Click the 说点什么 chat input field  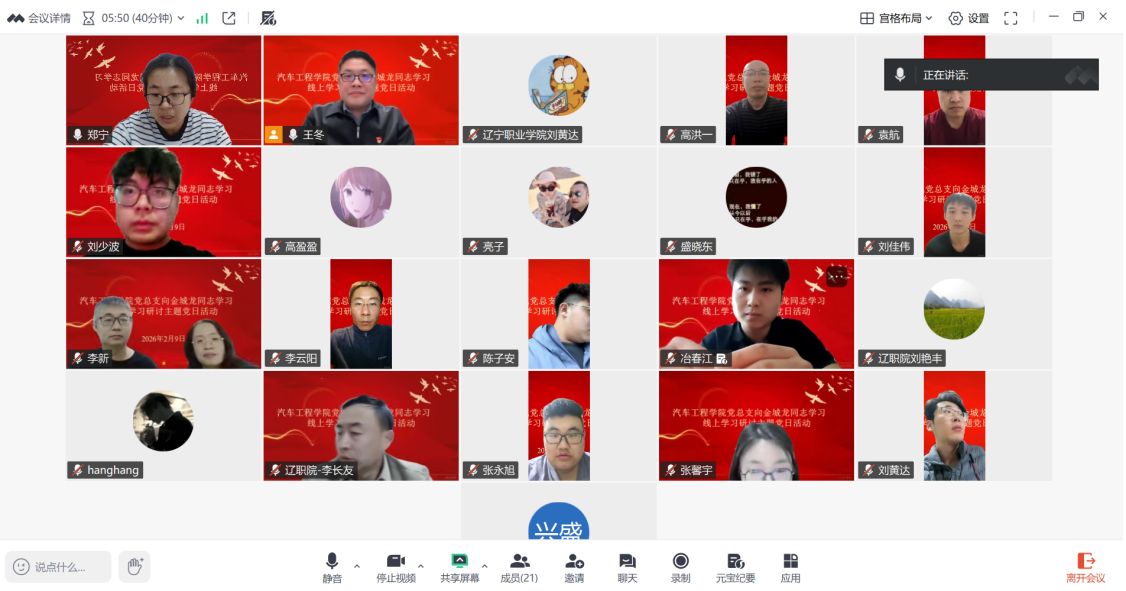(x=58, y=567)
